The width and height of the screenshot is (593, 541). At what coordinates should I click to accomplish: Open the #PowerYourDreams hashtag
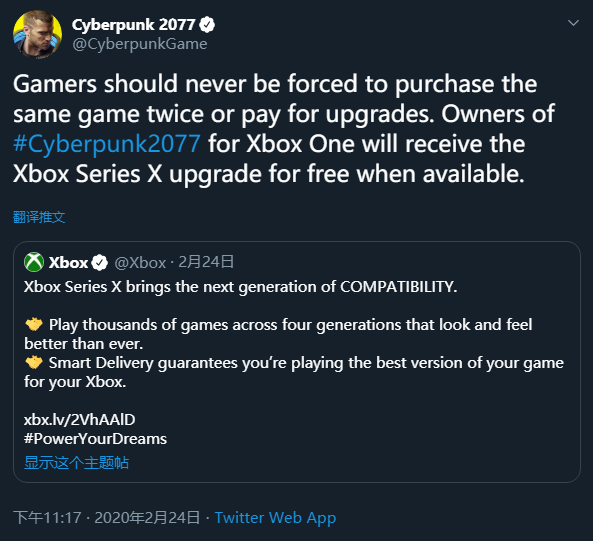(95, 439)
